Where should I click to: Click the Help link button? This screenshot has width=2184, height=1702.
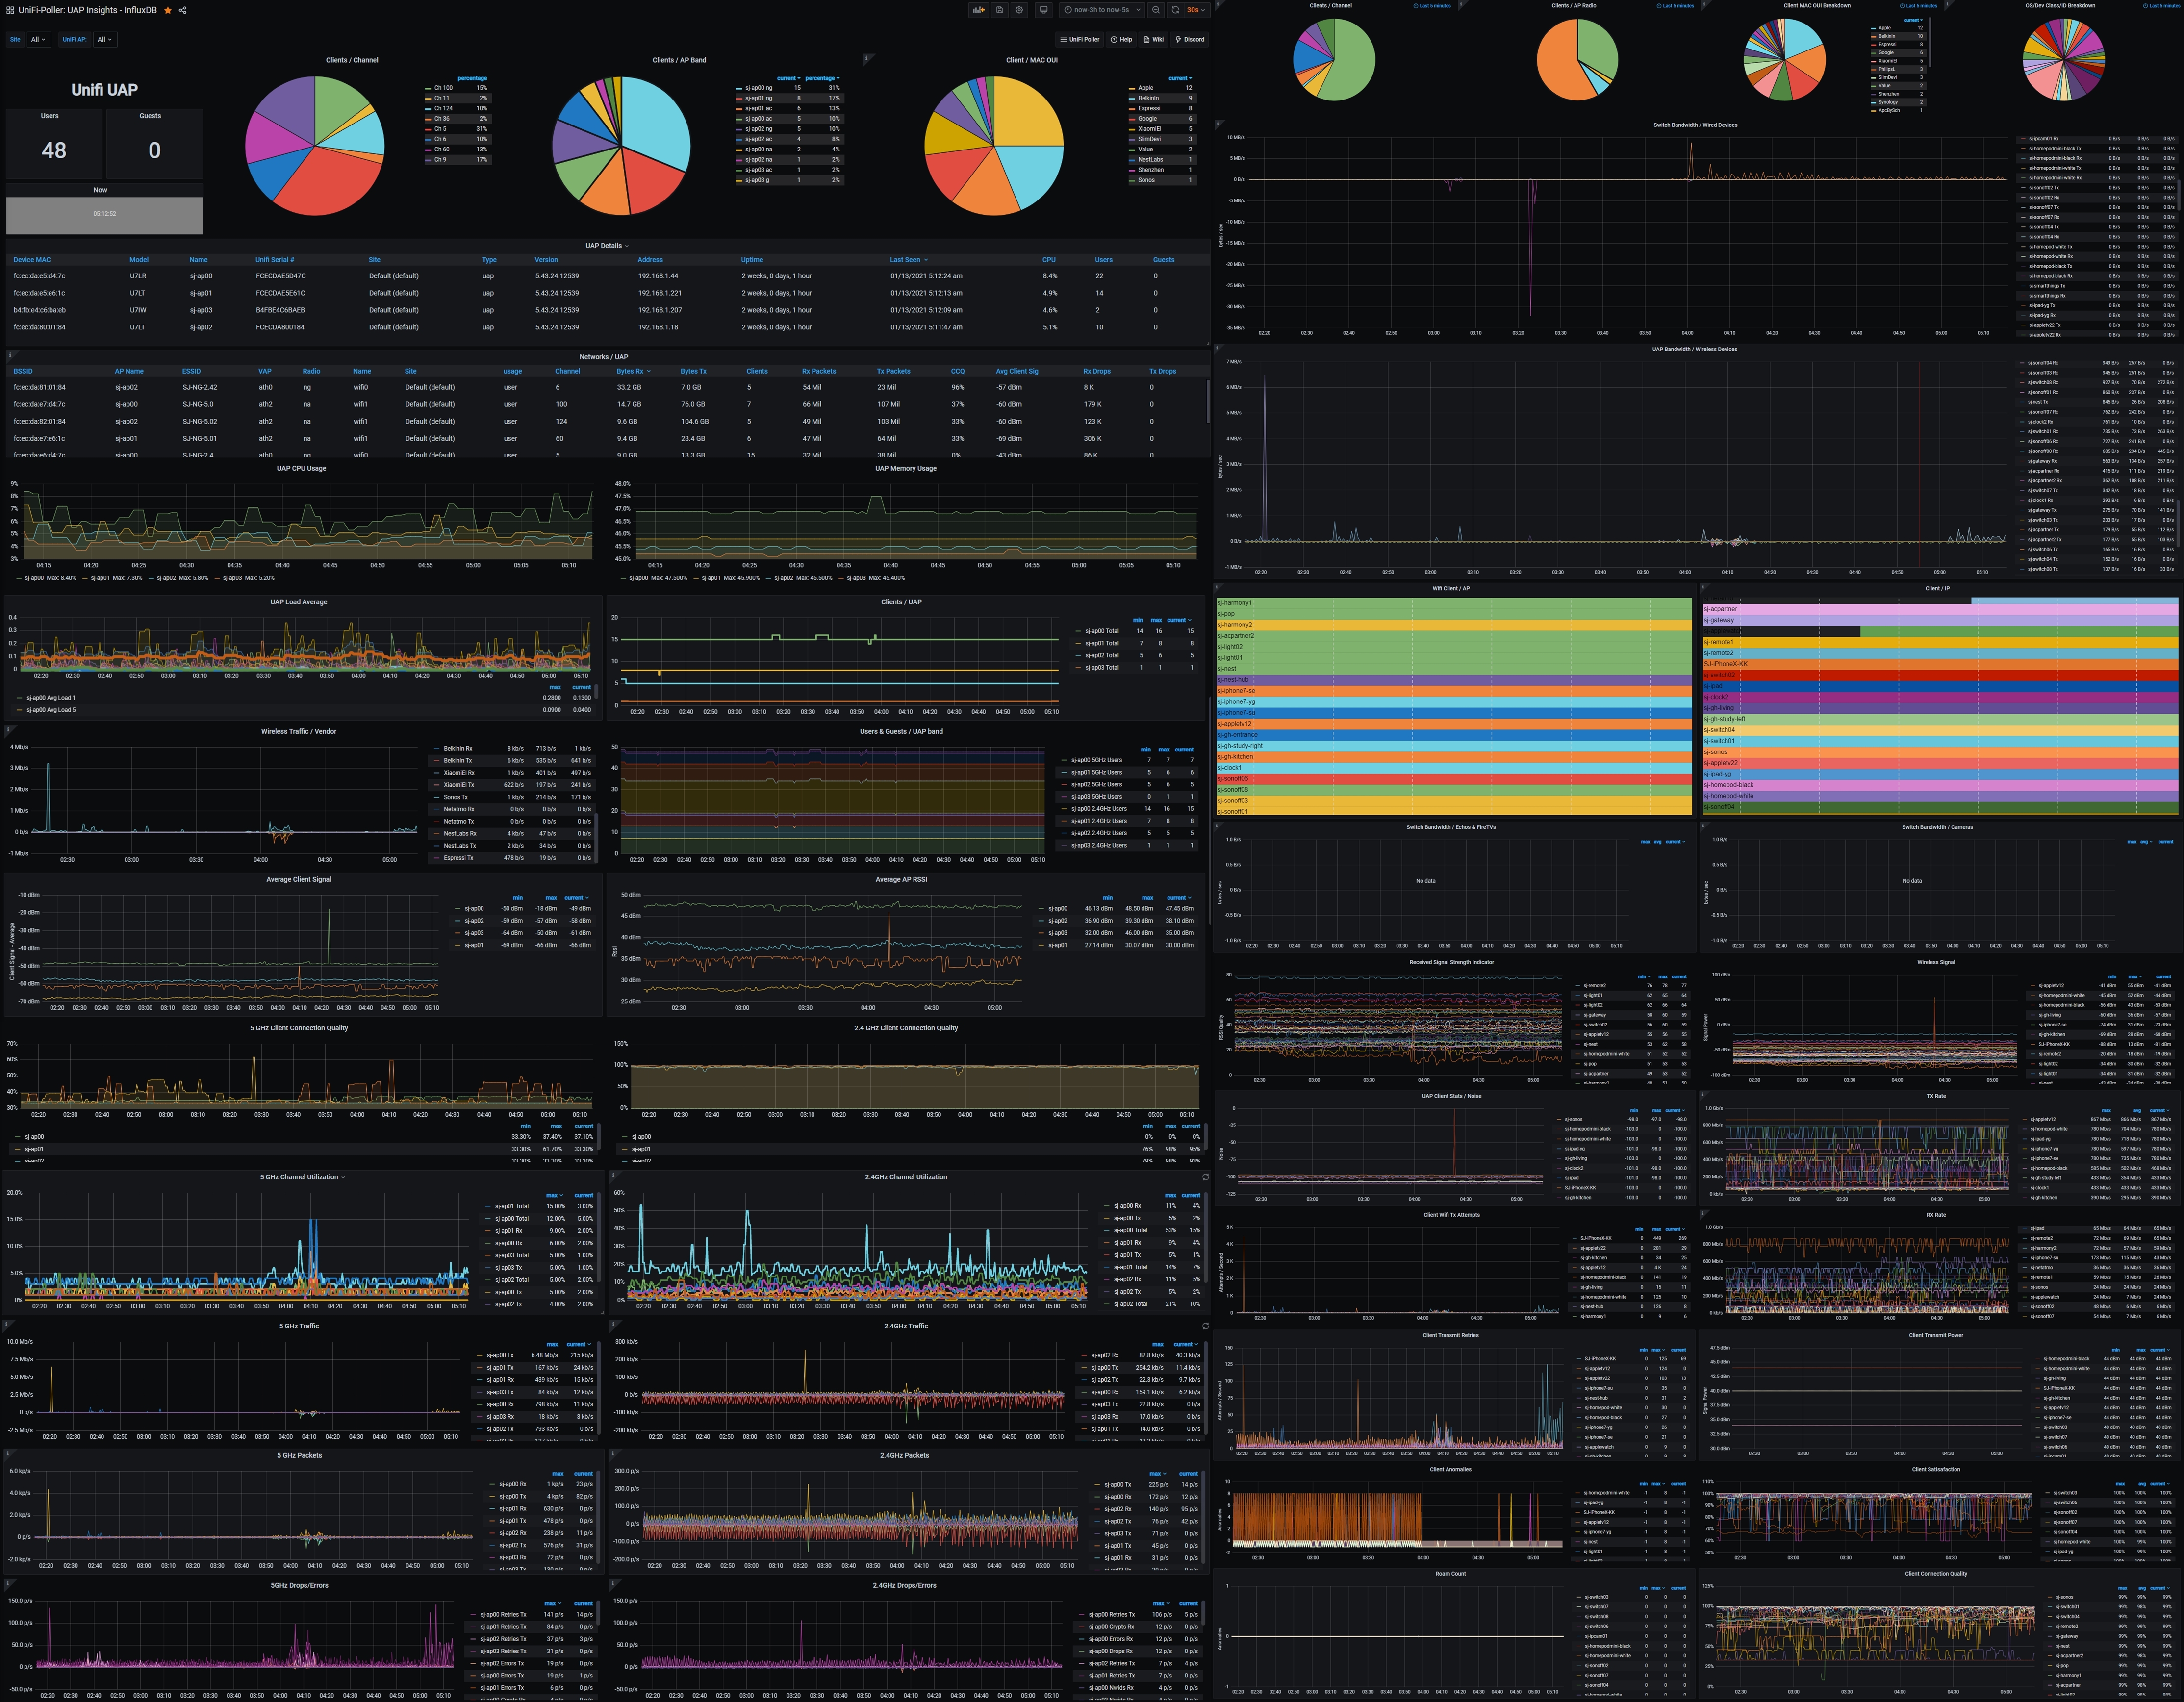[1121, 40]
